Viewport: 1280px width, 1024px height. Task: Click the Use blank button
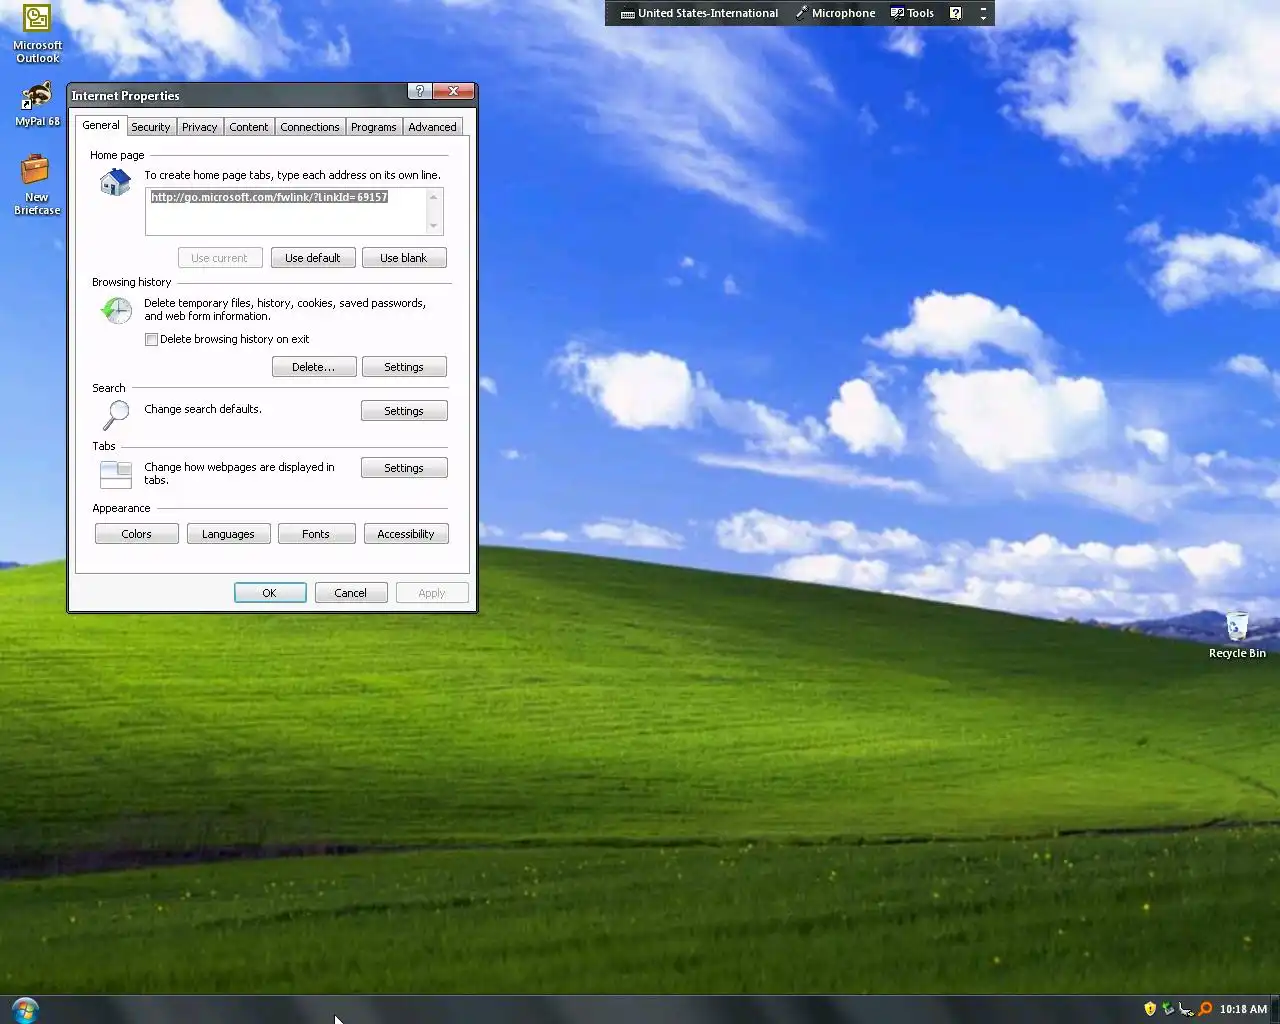[x=404, y=258]
